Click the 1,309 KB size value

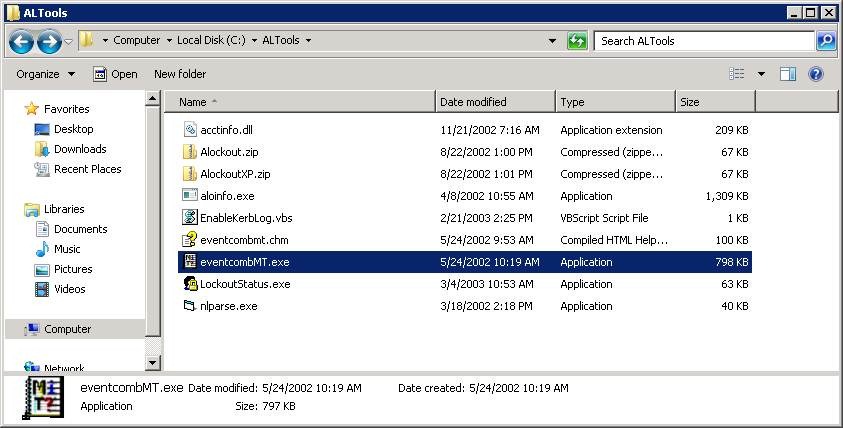[x=727, y=196]
